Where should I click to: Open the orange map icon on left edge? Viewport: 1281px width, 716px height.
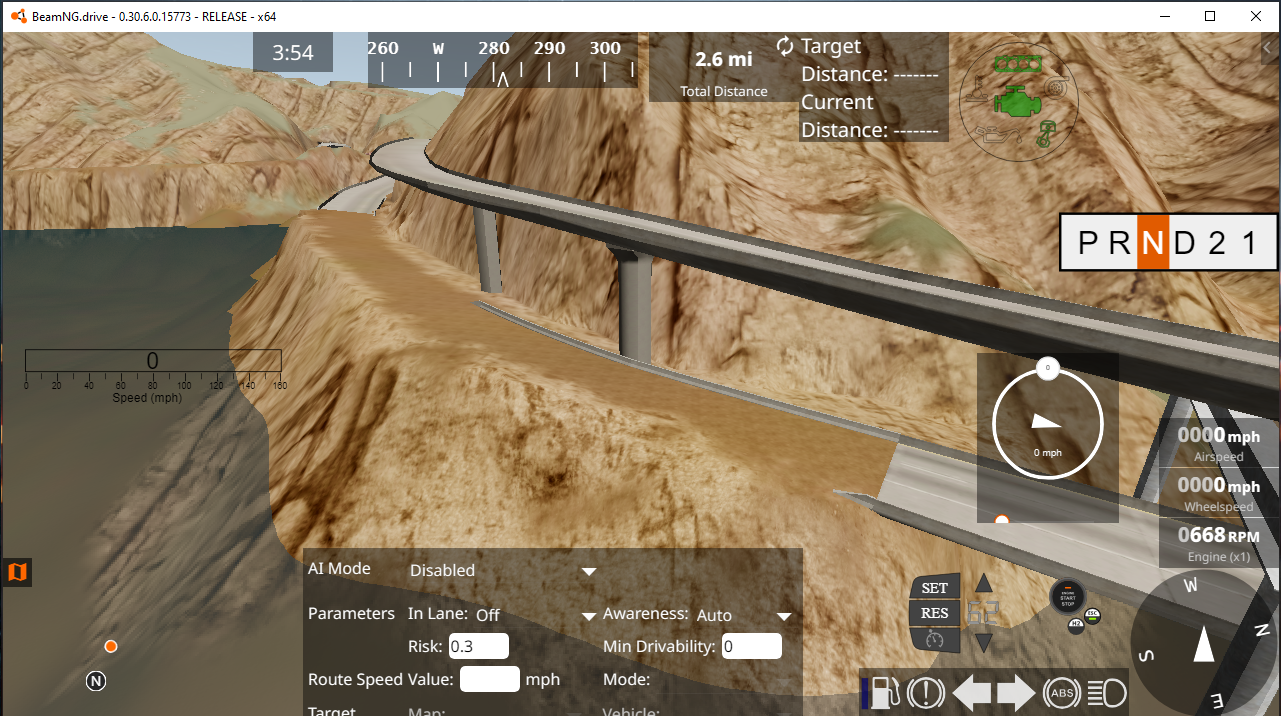(x=16, y=573)
